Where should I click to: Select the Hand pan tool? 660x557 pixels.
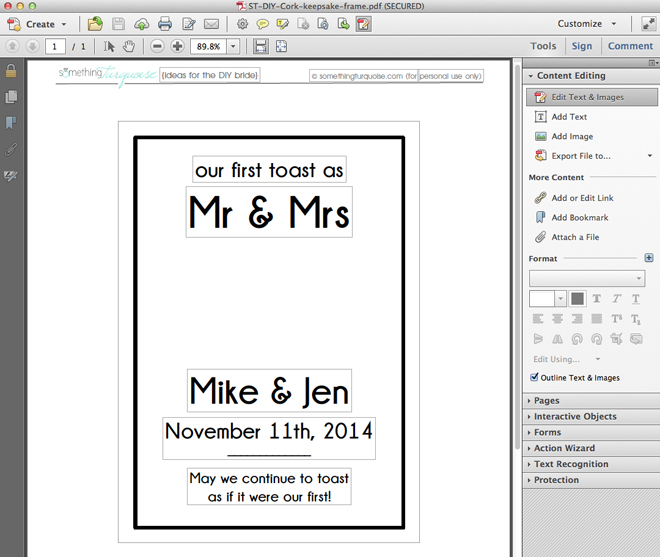tap(129, 46)
